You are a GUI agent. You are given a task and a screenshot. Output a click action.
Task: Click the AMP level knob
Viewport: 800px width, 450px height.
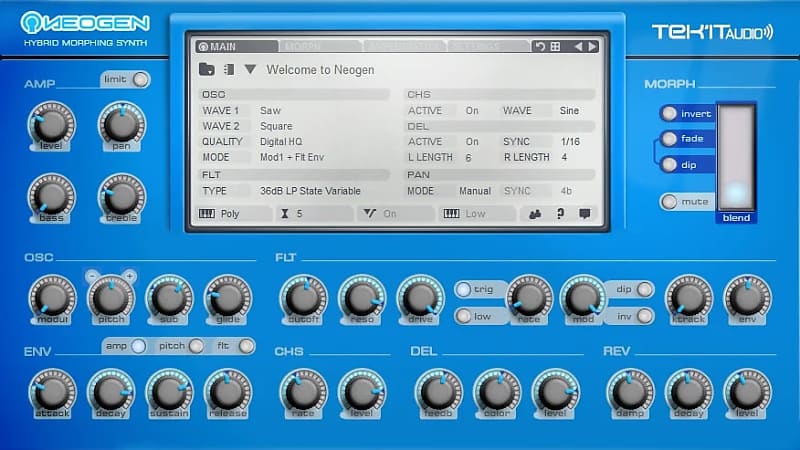point(52,124)
